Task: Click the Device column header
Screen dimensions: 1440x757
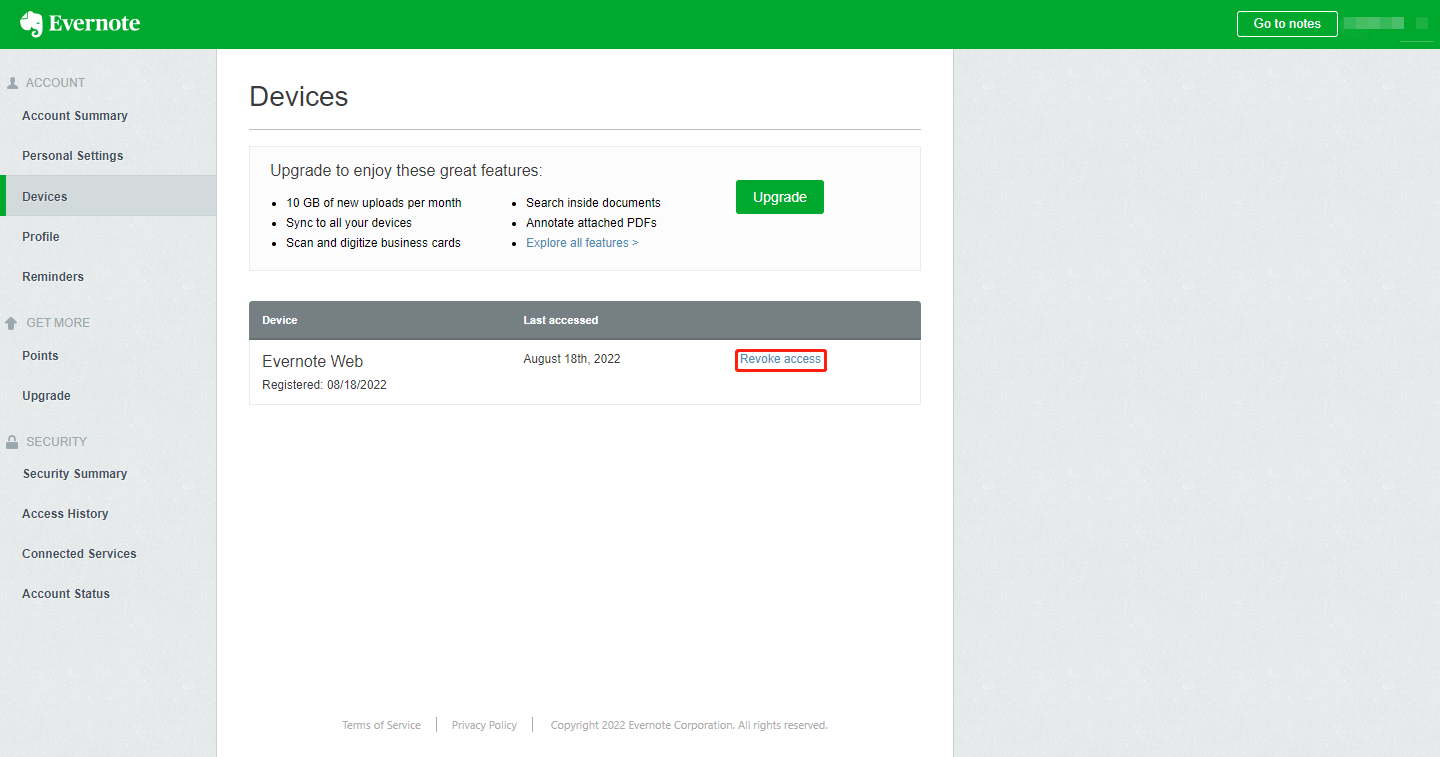Action: (280, 320)
